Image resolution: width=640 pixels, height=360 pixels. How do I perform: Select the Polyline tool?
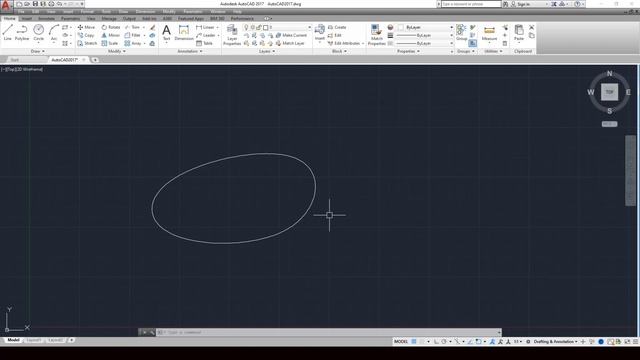point(22,32)
